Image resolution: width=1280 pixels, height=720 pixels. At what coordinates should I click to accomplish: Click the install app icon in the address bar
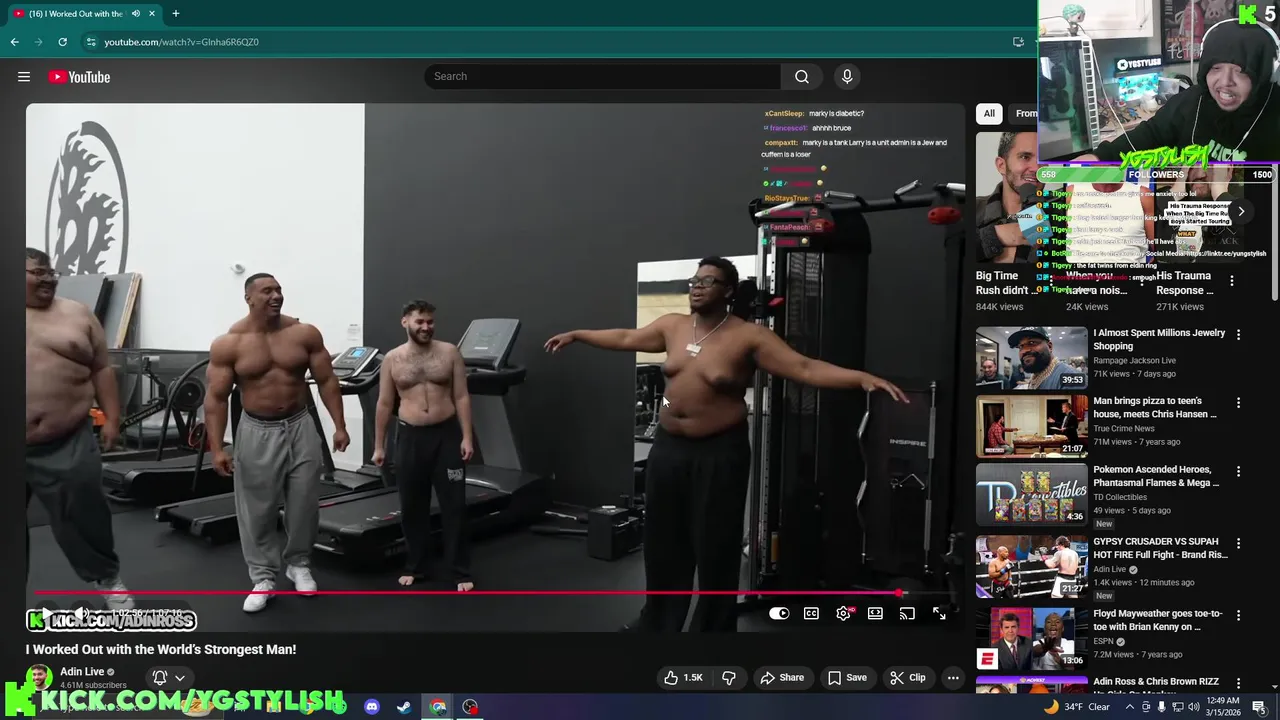pos(1018,42)
